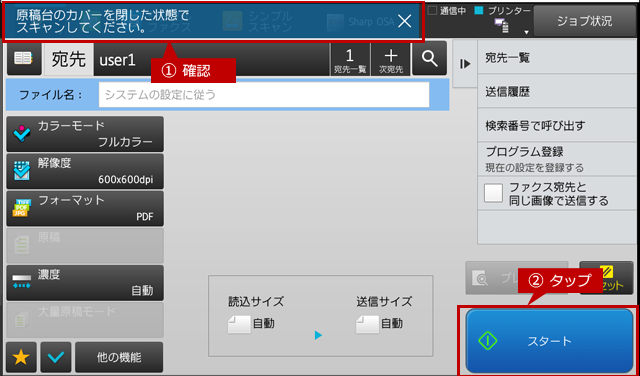Tap 送信サイズ 自動 send size
Image resolution: width=640 pixels, height=376 pixels.
click(x=384, y=316)
